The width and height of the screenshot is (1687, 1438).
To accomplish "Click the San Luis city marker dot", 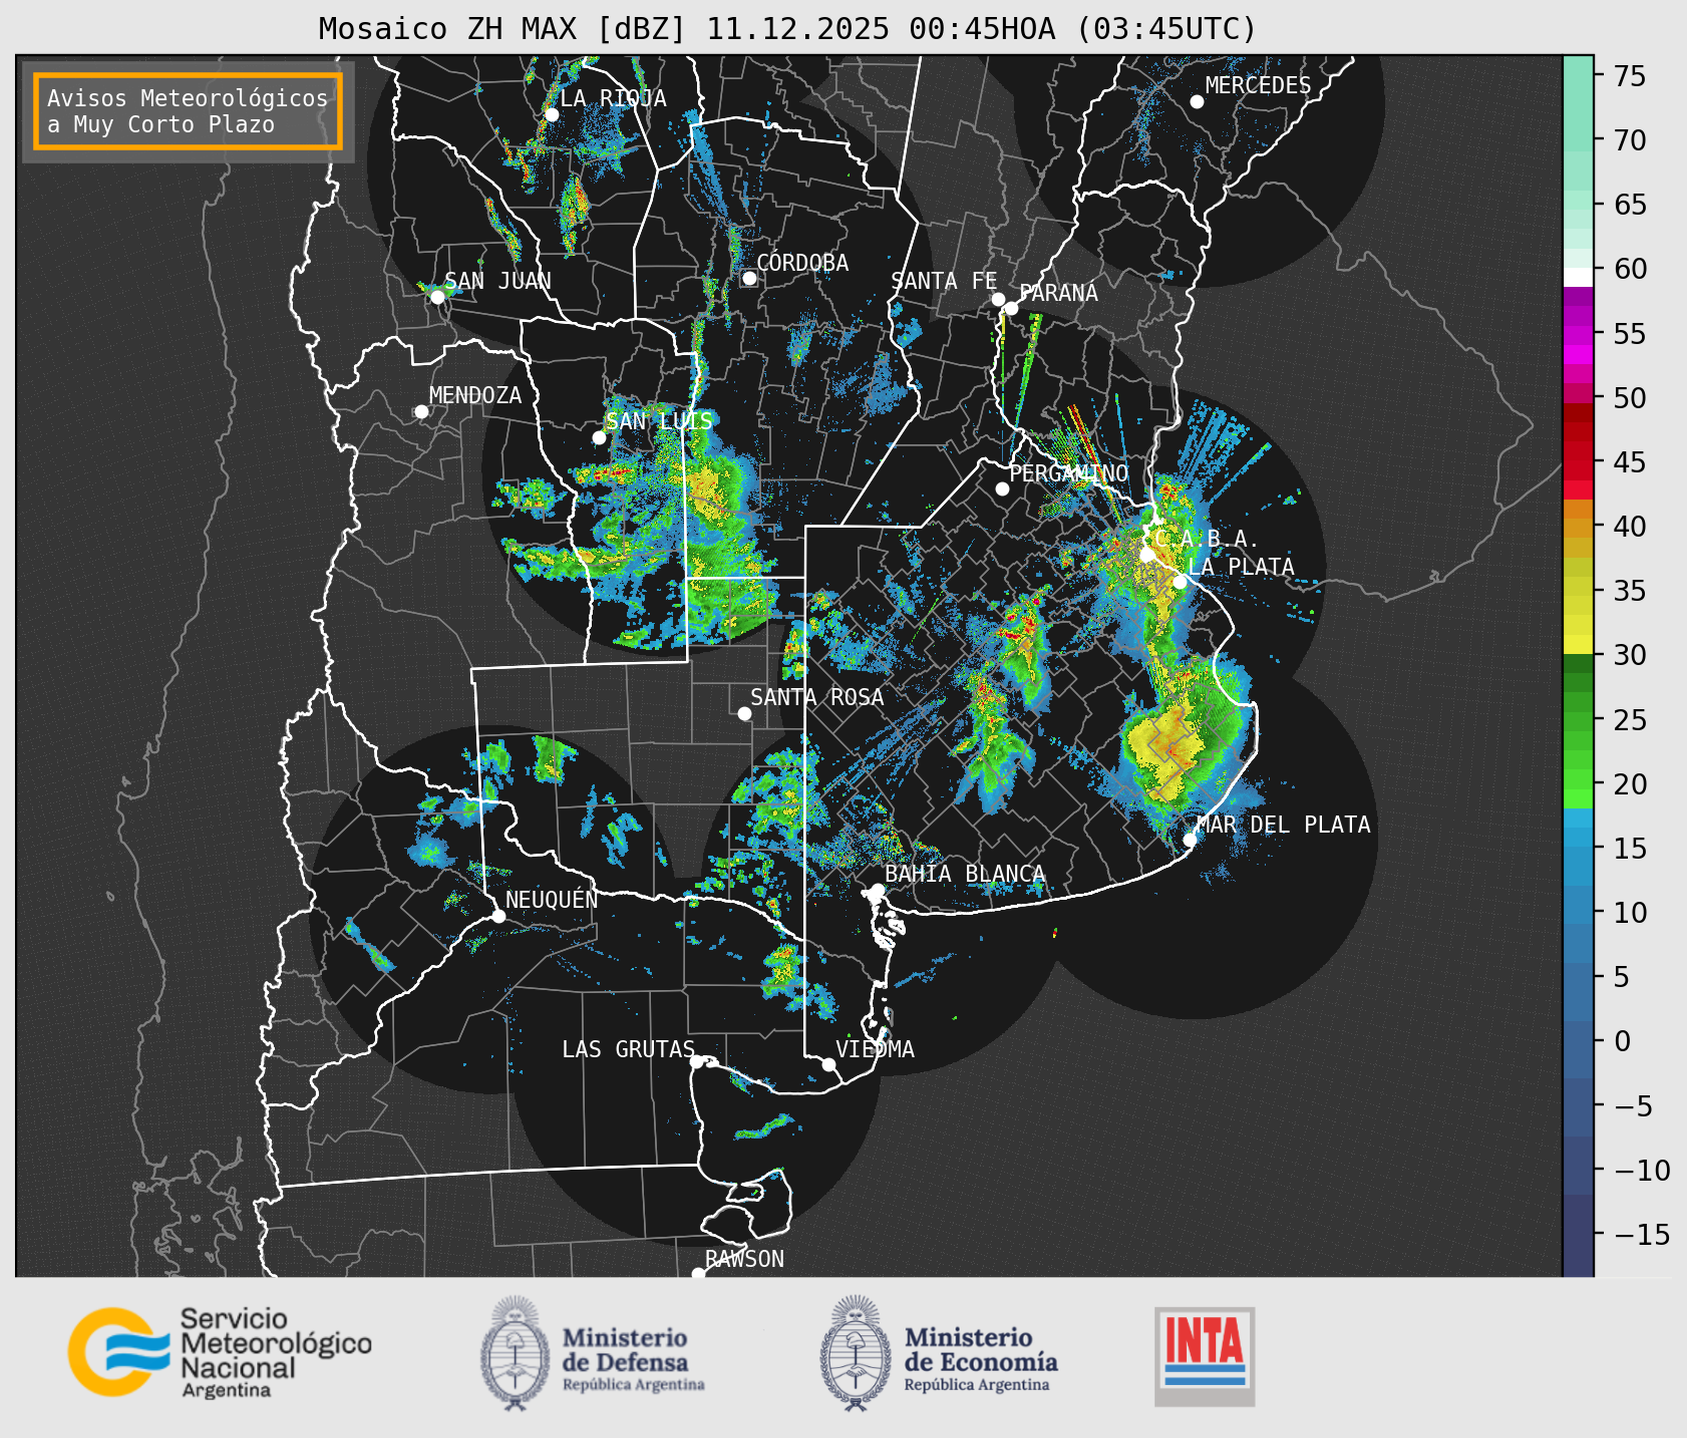I will pos(599,438).
